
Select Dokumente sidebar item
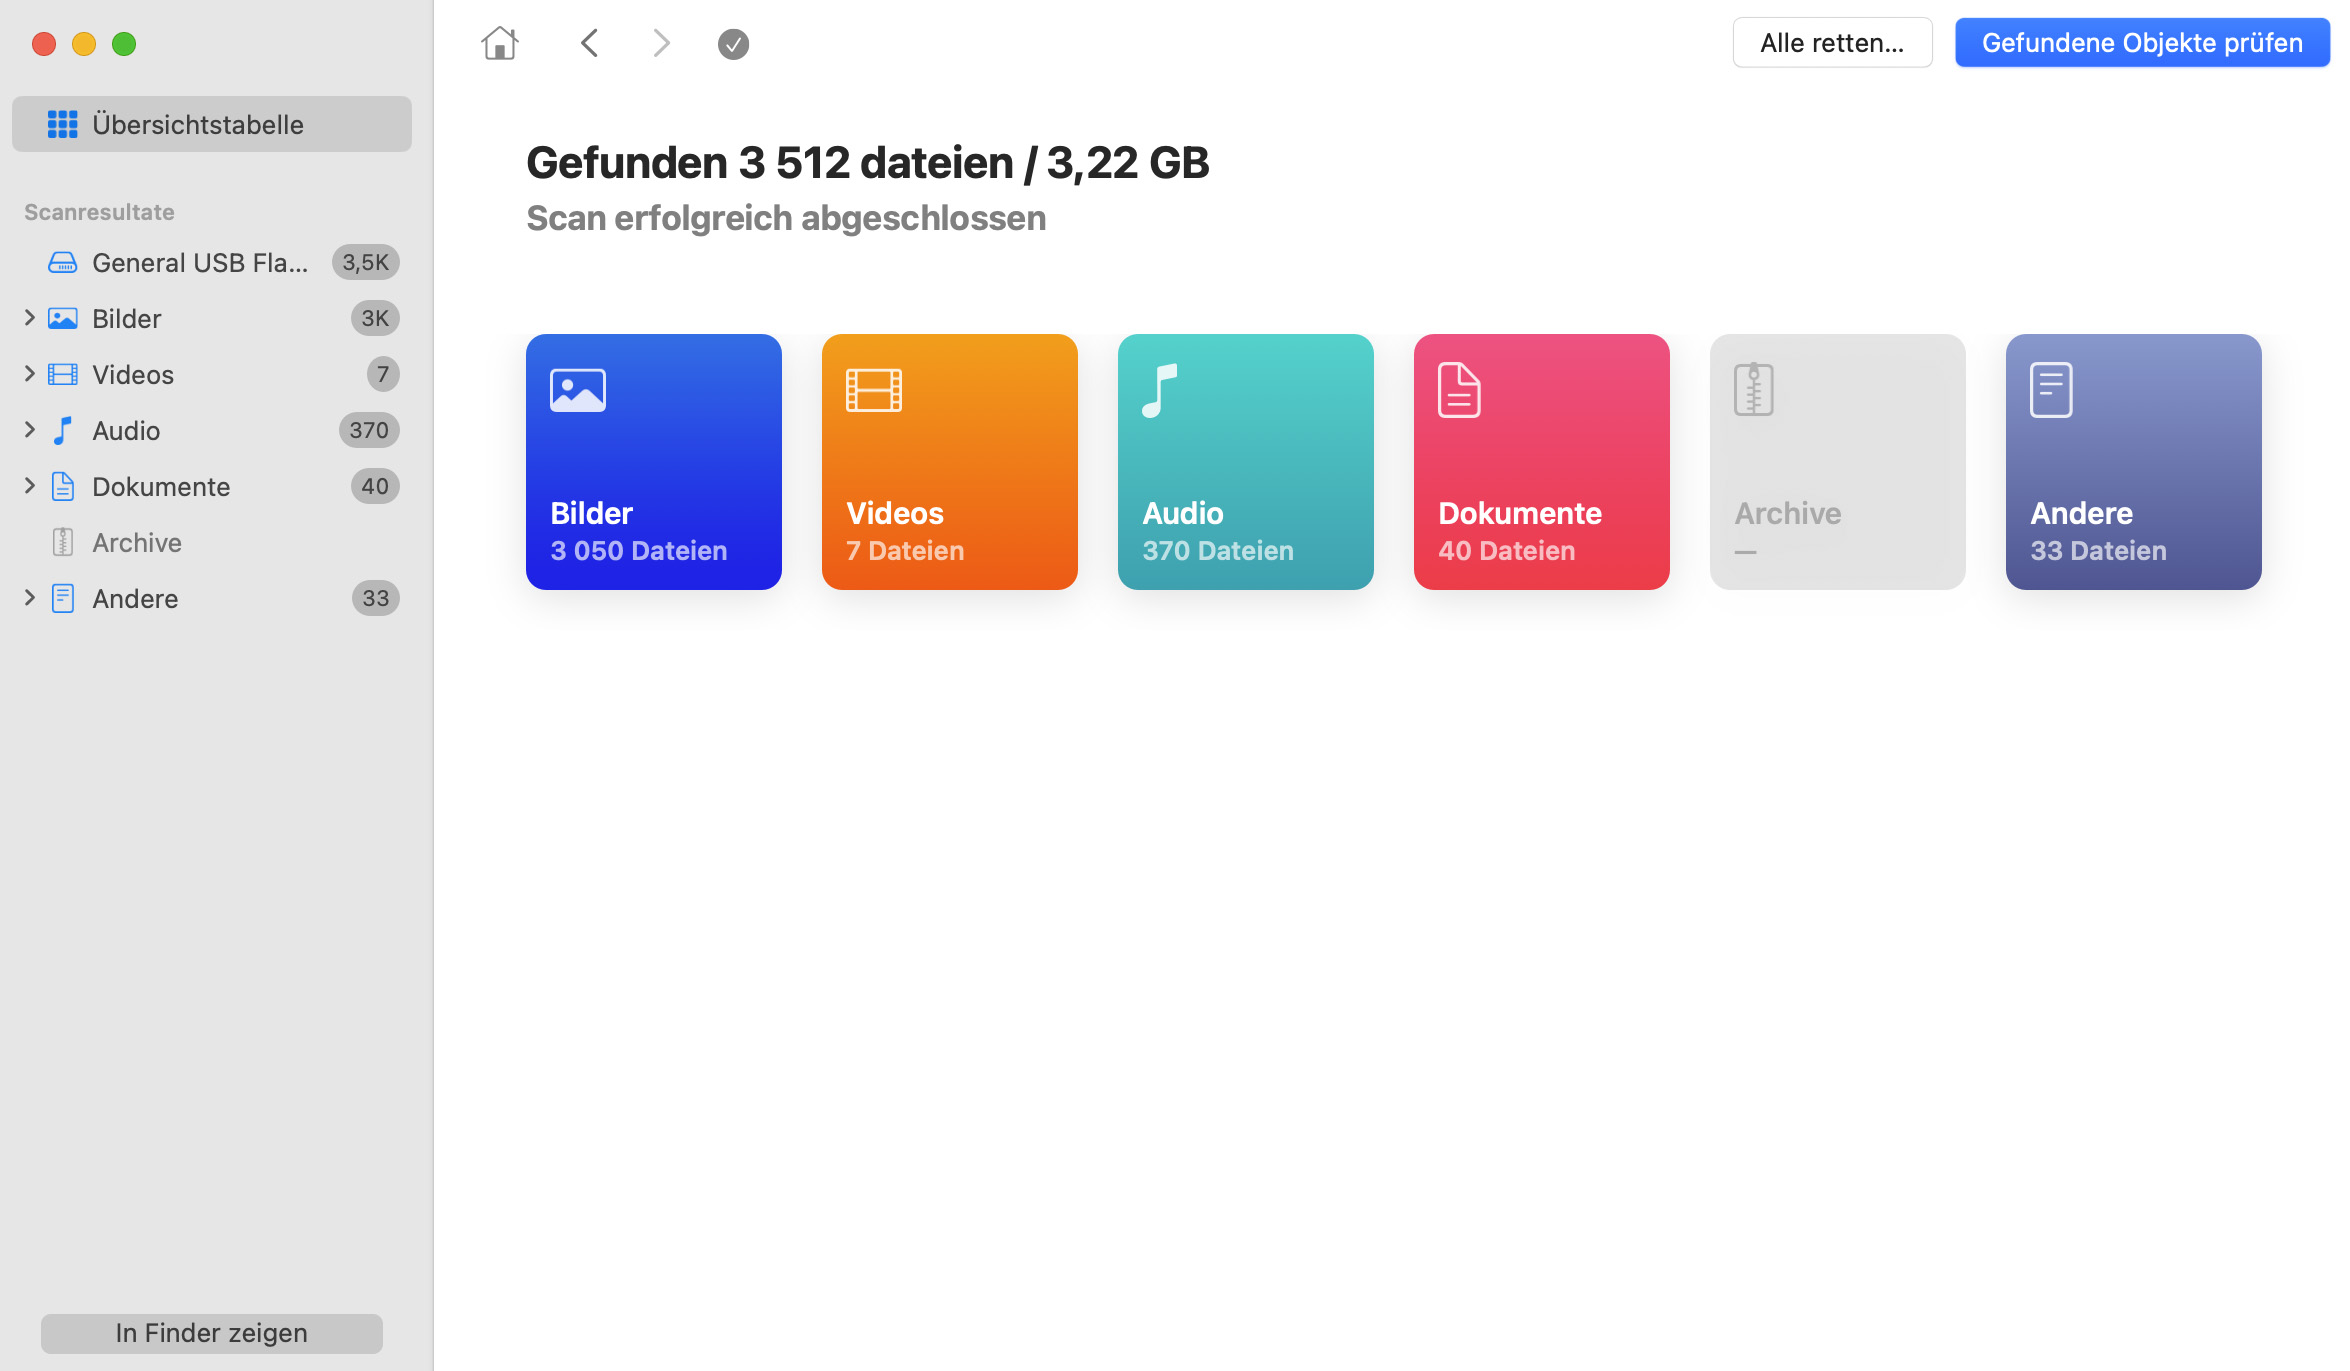click(x=160, y=486)
